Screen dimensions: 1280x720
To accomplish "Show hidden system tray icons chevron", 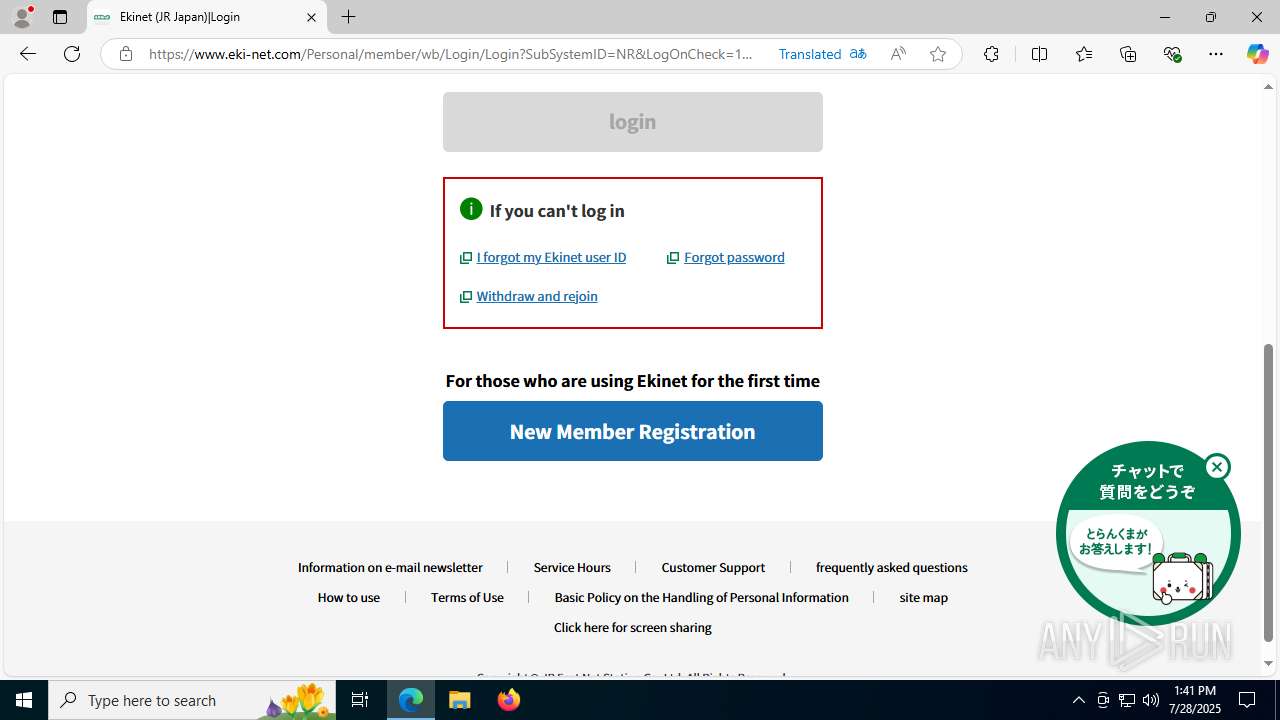I will tap(1078, 700).
